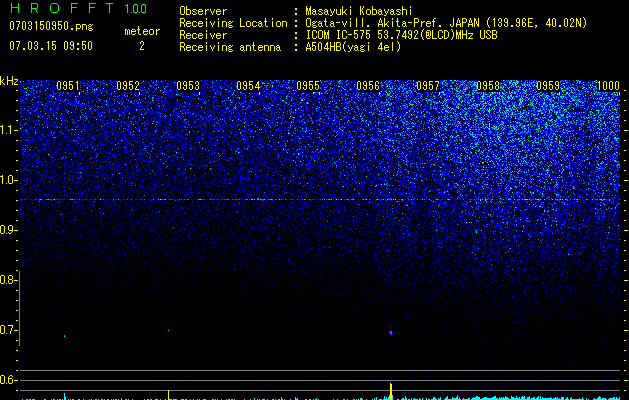This screenshot has height=400, width=629.
Task: Select the observer name Masayuki Kobayashi
Action: [359, 12]
